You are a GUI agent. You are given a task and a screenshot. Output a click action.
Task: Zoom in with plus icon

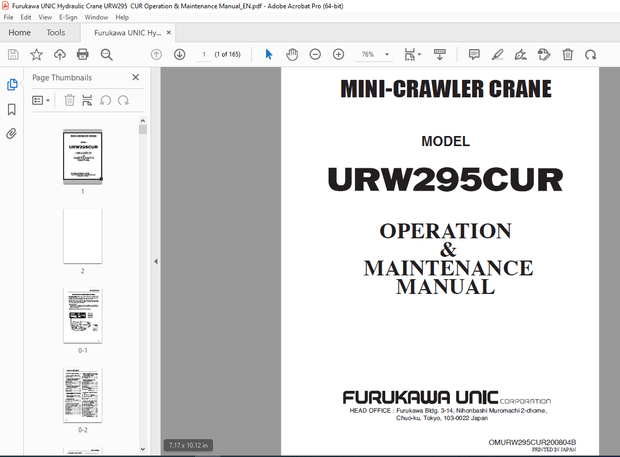coord(338,55)
